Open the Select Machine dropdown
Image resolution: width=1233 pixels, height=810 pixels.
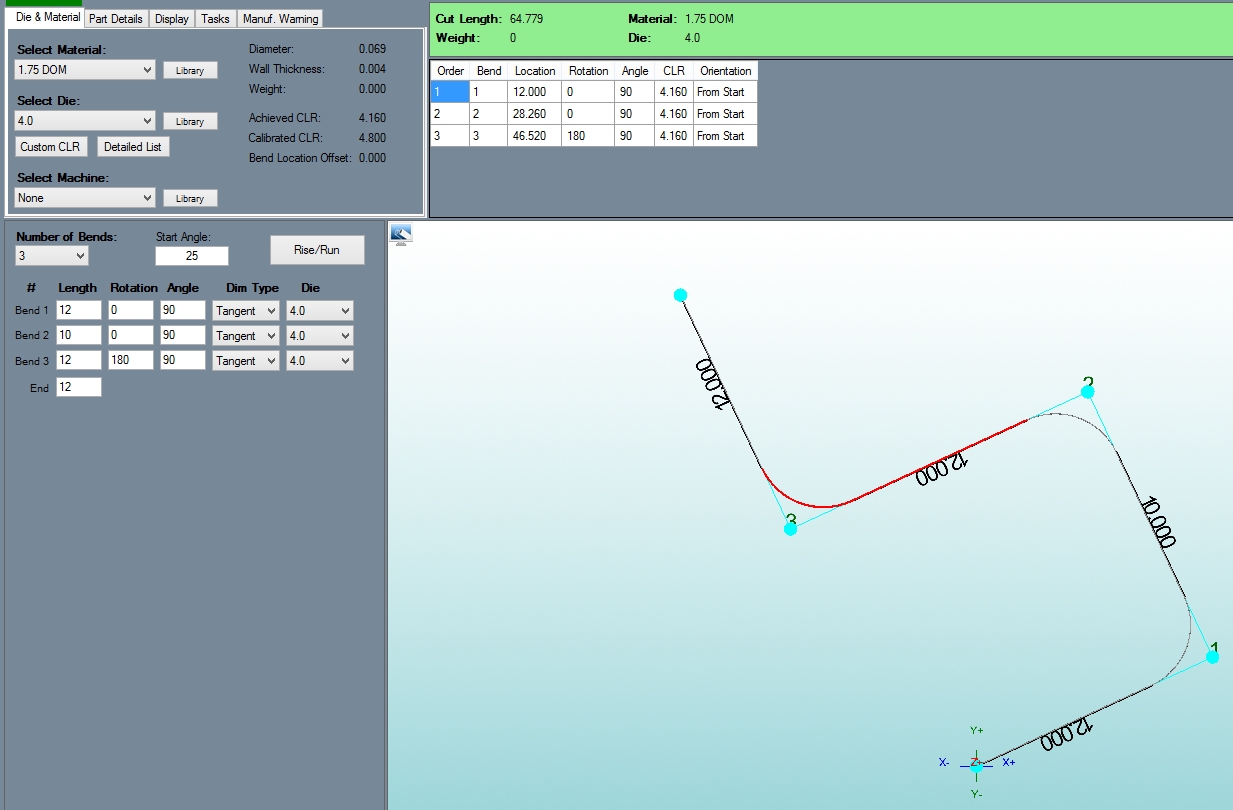(x=86, y=198)
